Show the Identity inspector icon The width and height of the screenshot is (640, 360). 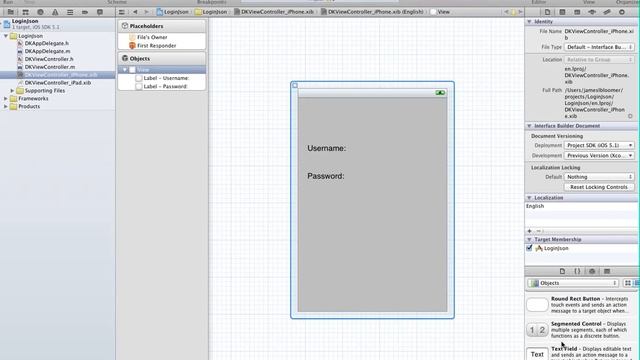point(562,12)
